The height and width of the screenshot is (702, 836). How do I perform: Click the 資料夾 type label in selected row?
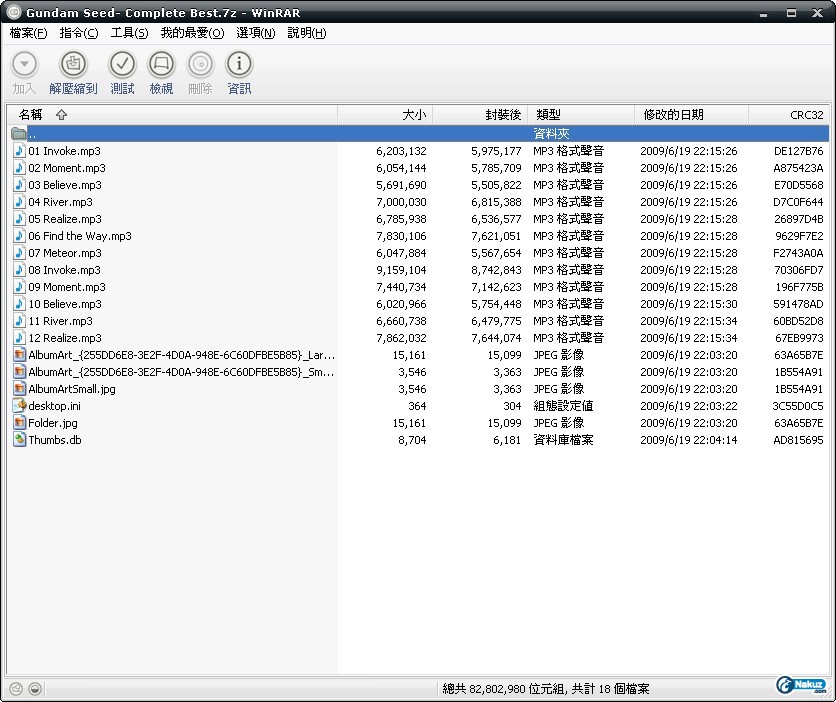coord(551,134)
